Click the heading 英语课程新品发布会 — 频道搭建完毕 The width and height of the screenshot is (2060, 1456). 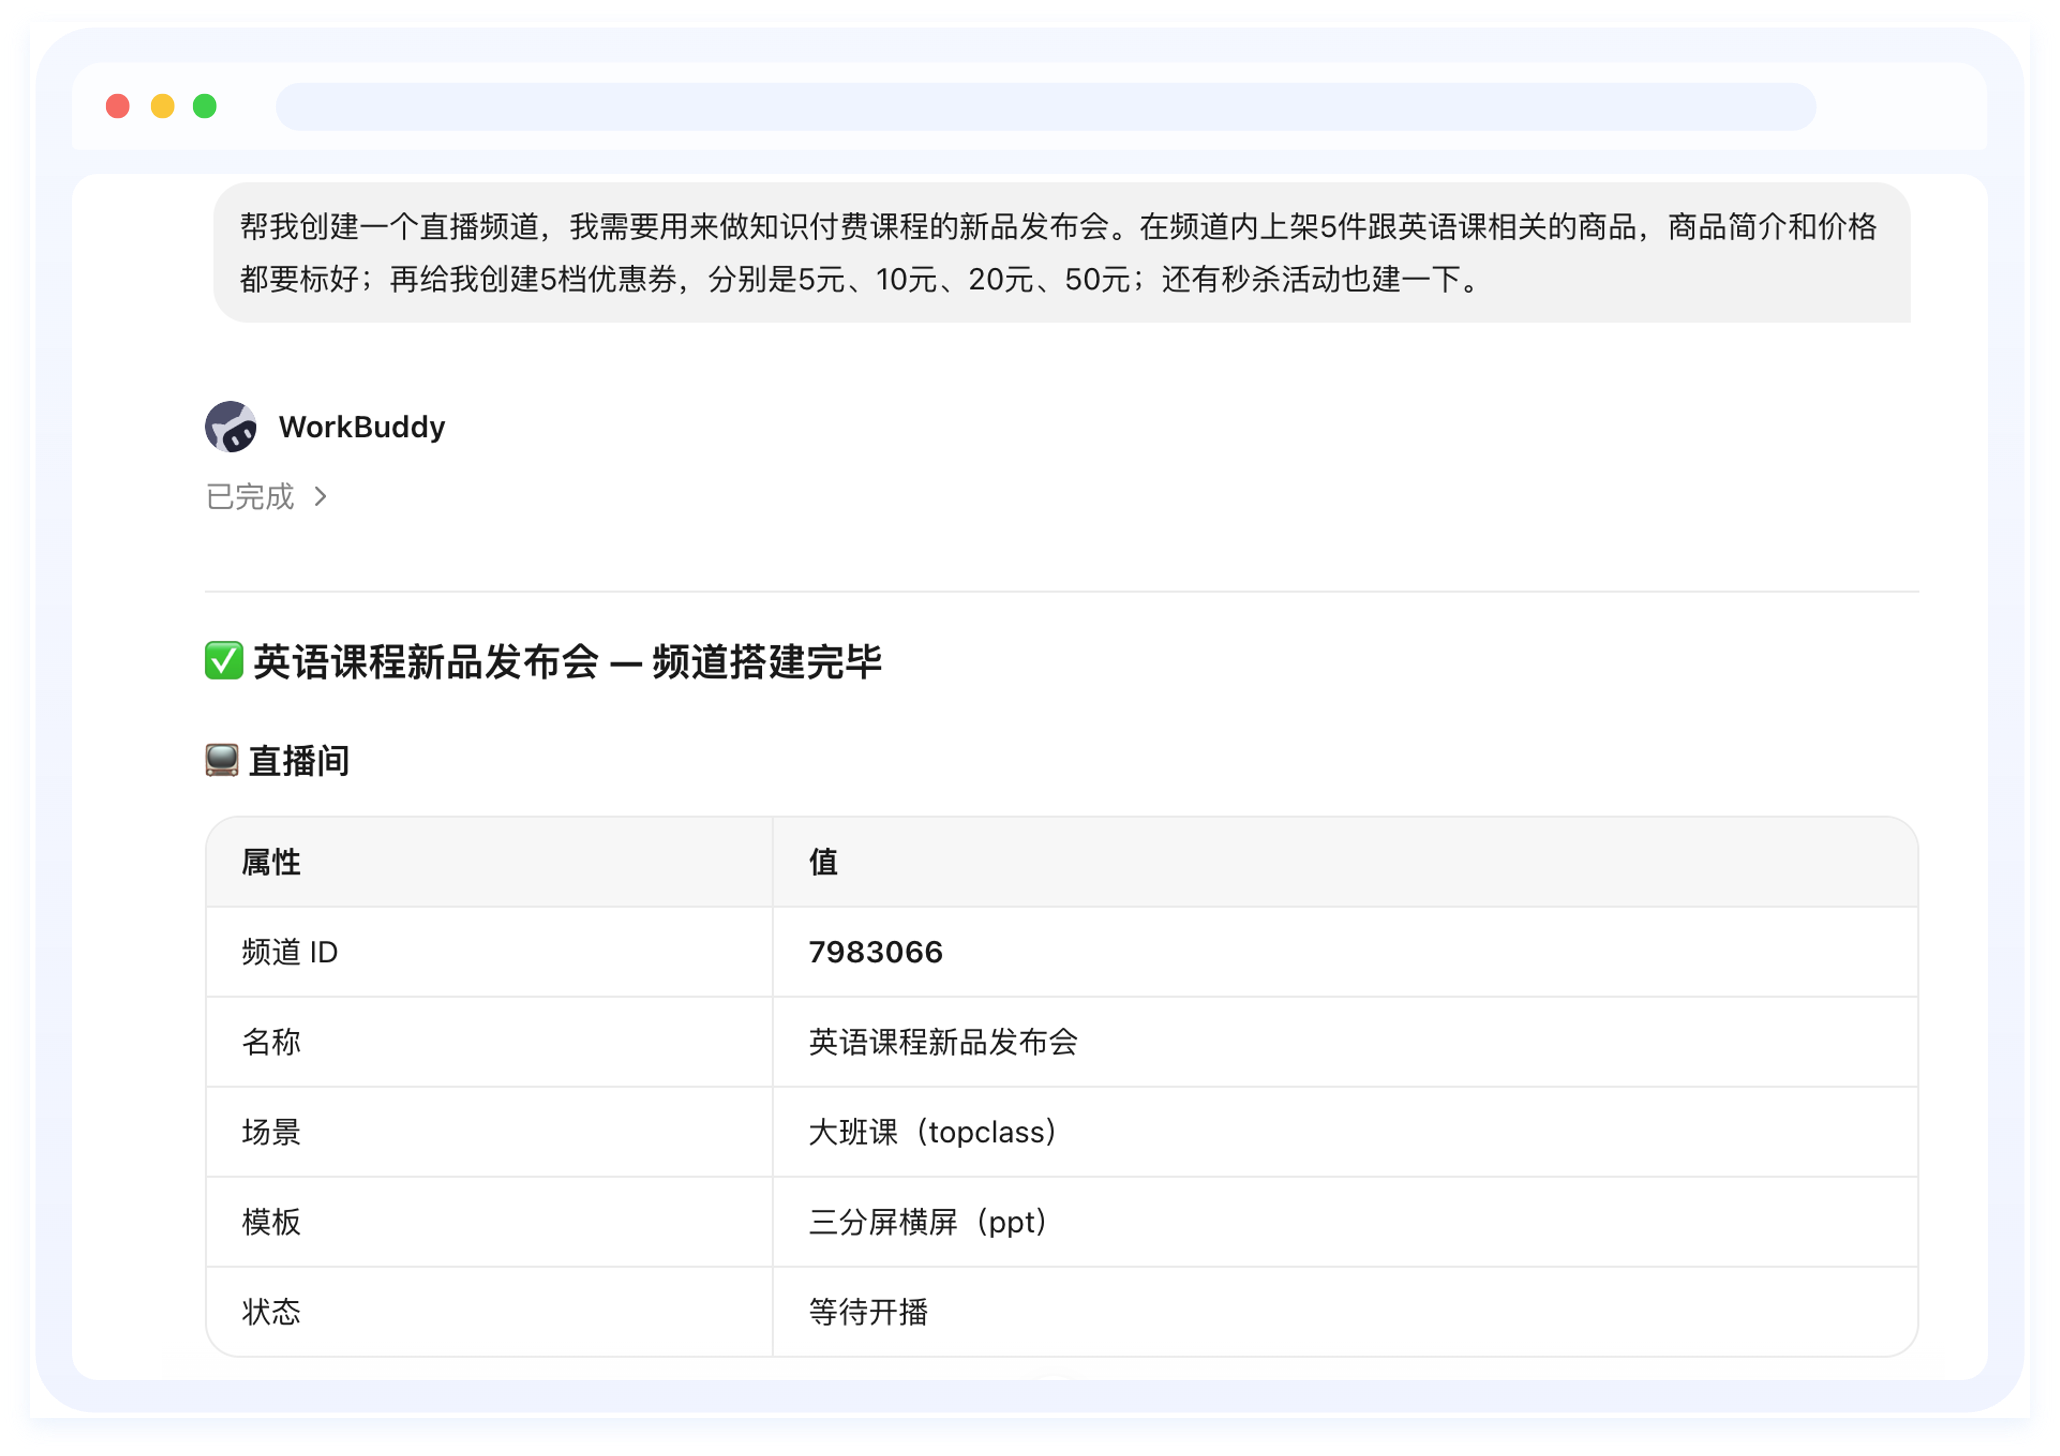(567, 661)
